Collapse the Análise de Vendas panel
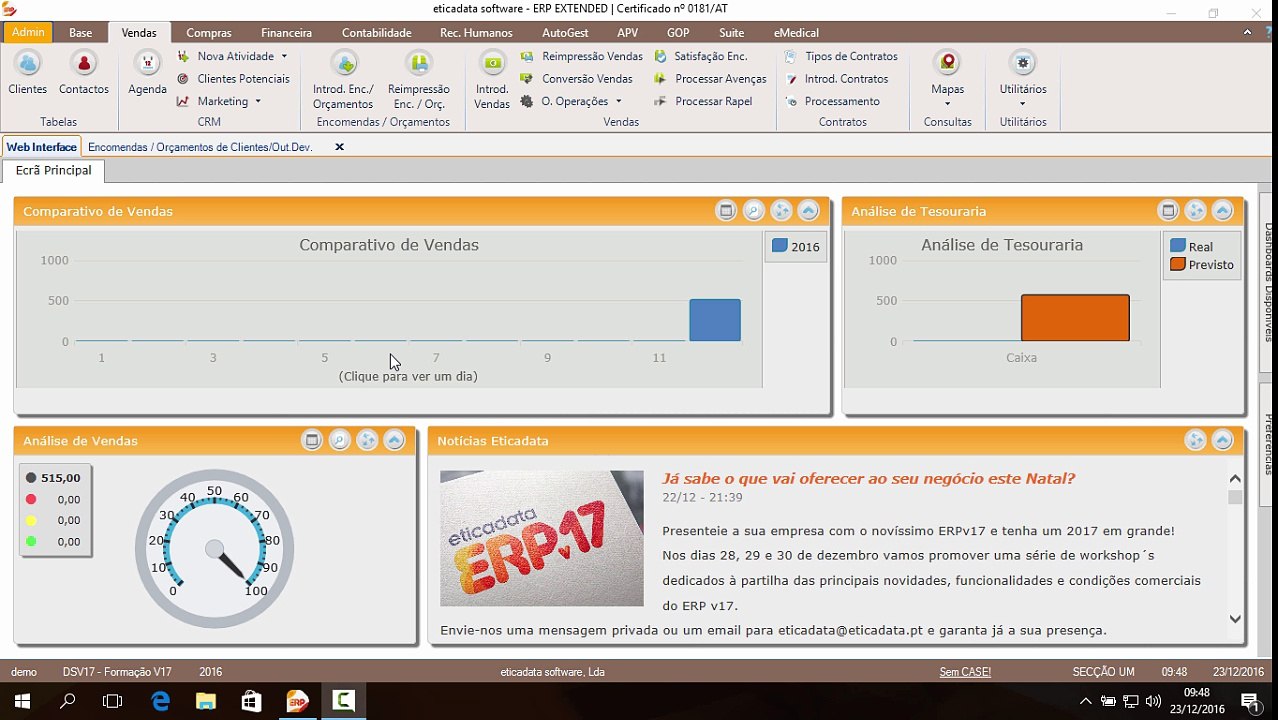Viewport: 1278px width, 720px height. (x=395, y=440)
